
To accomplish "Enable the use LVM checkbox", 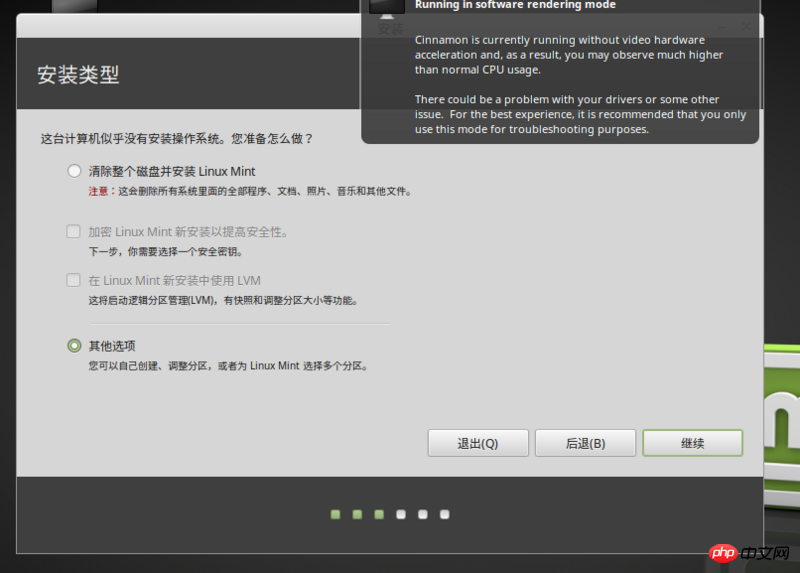I will tap(73, 280).
